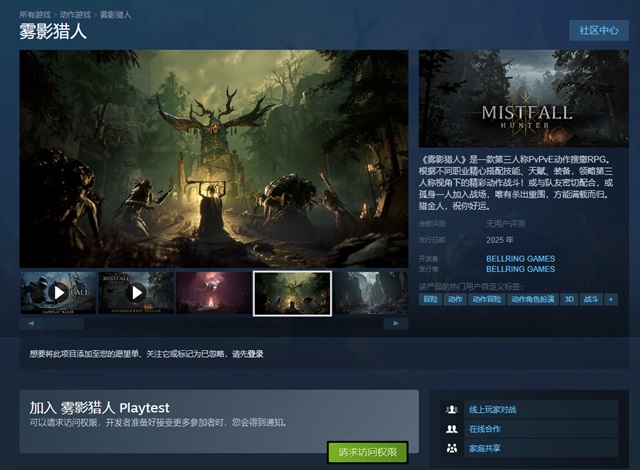Click the Mistfall Hunter header image
The width and height of the screenshot is (640, 470).
[x=524, y=99]
